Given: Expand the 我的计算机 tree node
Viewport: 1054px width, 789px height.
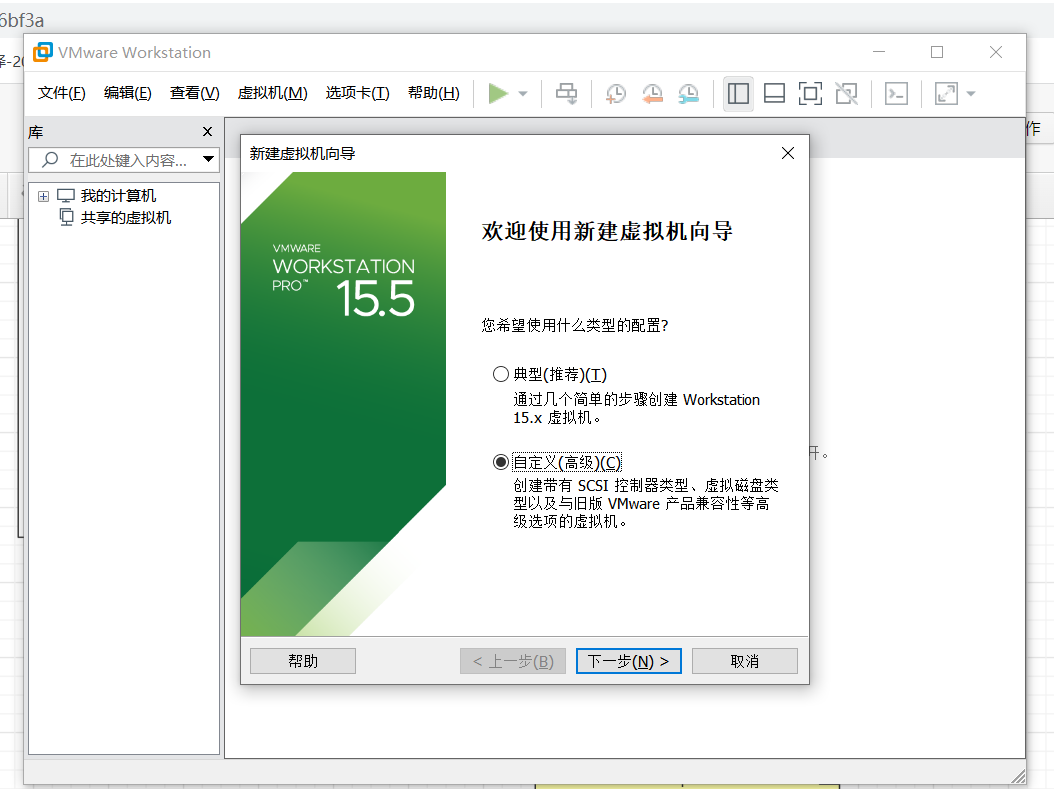Looking at the screenshot, I should pyautogui.click(x=44, y=196).
